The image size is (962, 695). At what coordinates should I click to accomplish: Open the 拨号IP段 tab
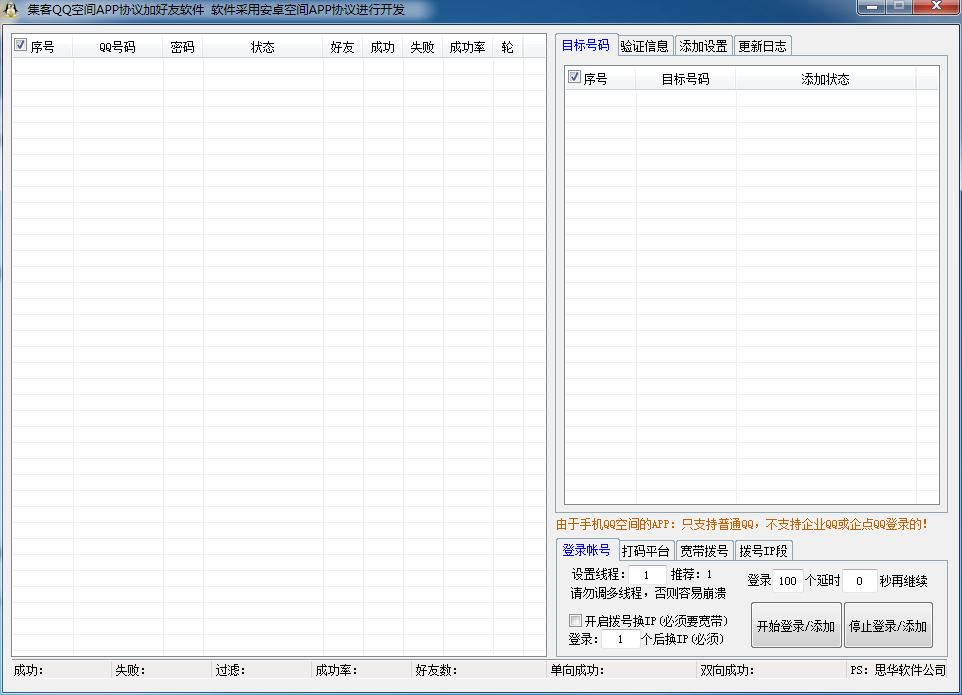pos(763,551)
